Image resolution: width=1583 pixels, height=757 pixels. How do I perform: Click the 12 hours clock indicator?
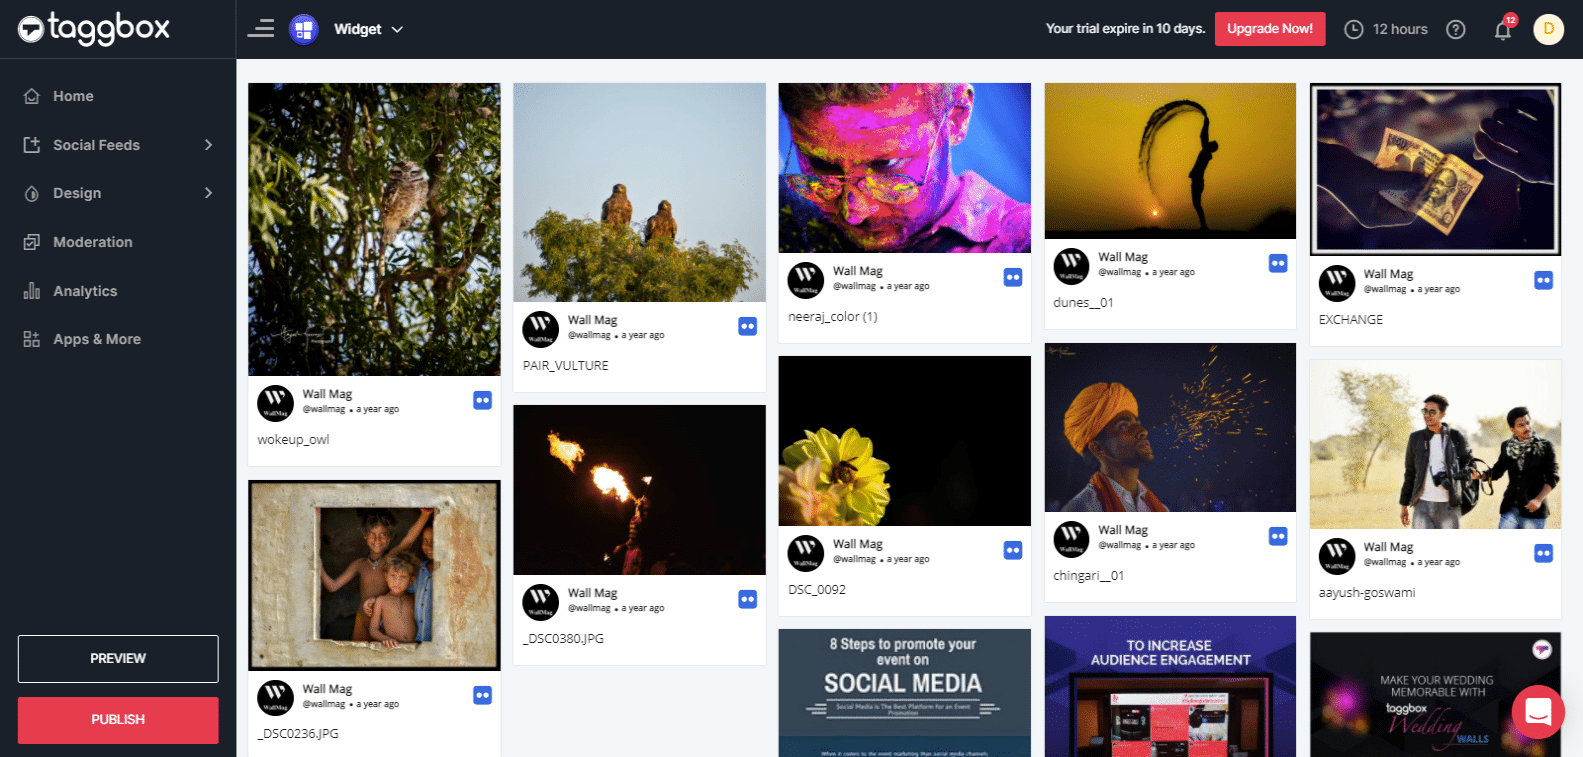point(1386,29)
